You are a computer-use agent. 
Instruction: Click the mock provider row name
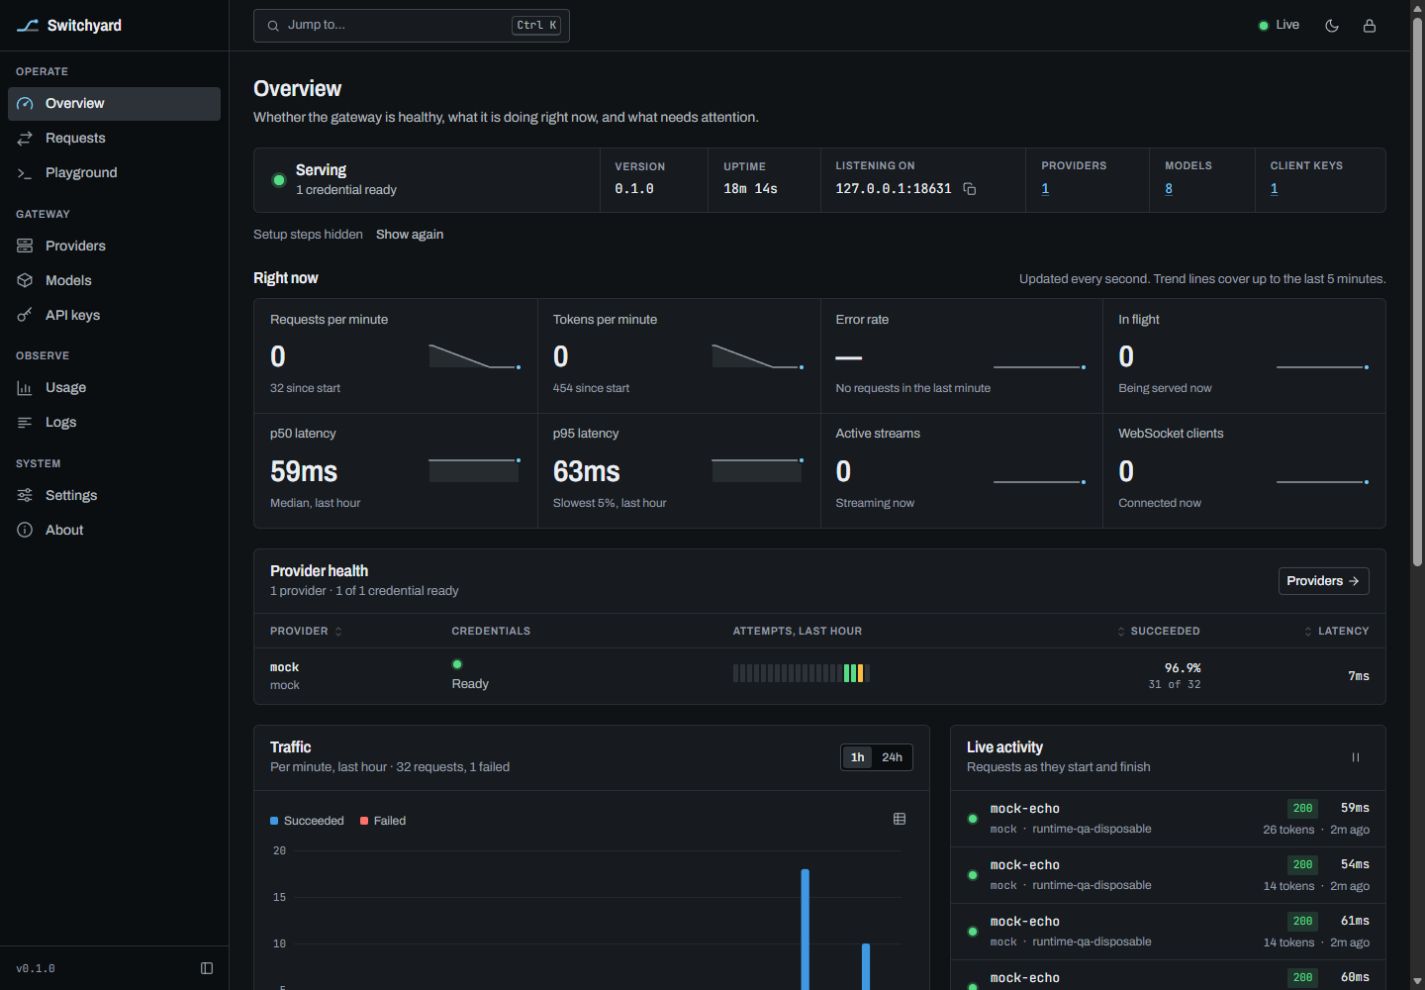pos(285,667)
